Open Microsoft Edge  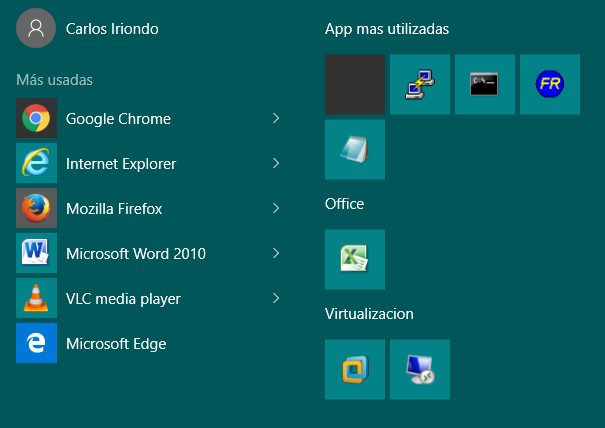[x=115, y=344]
